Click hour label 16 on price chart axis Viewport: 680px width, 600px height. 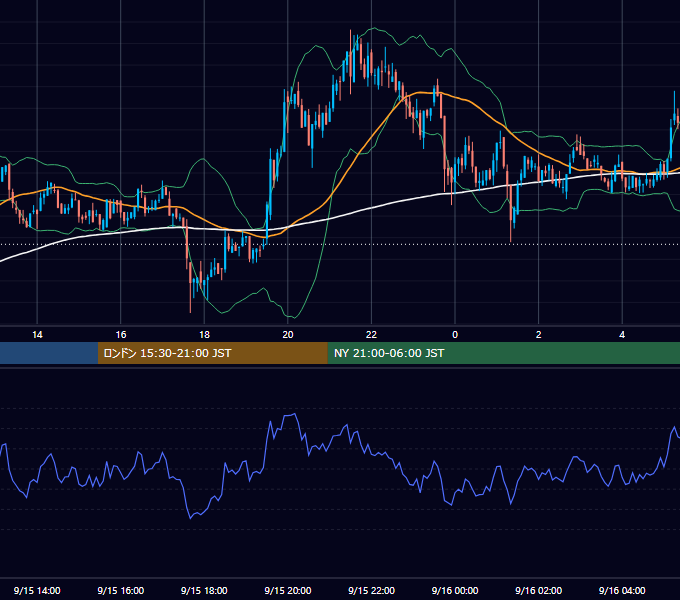click(121, 334)
